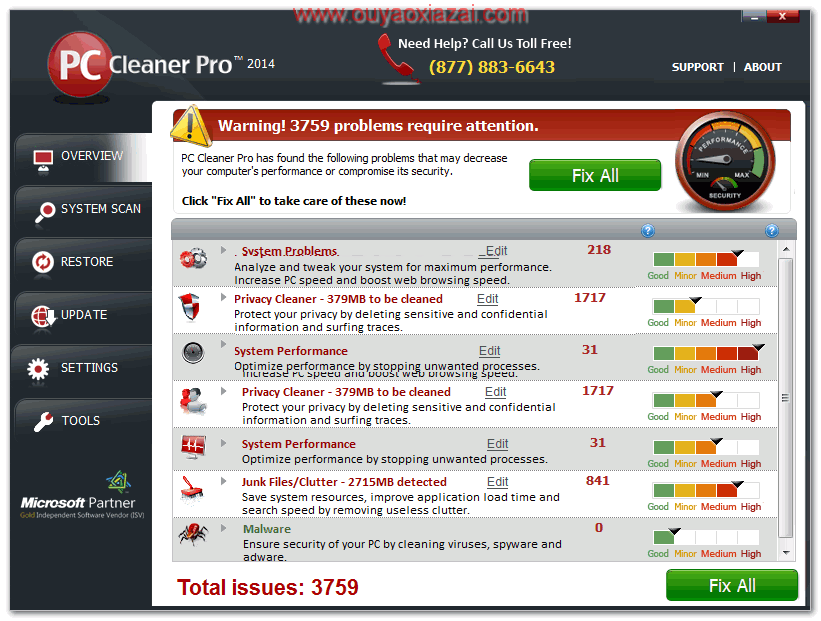Open the Overview tab
The width and height of the screenshot is (821, 621).
tap(84, 157)
